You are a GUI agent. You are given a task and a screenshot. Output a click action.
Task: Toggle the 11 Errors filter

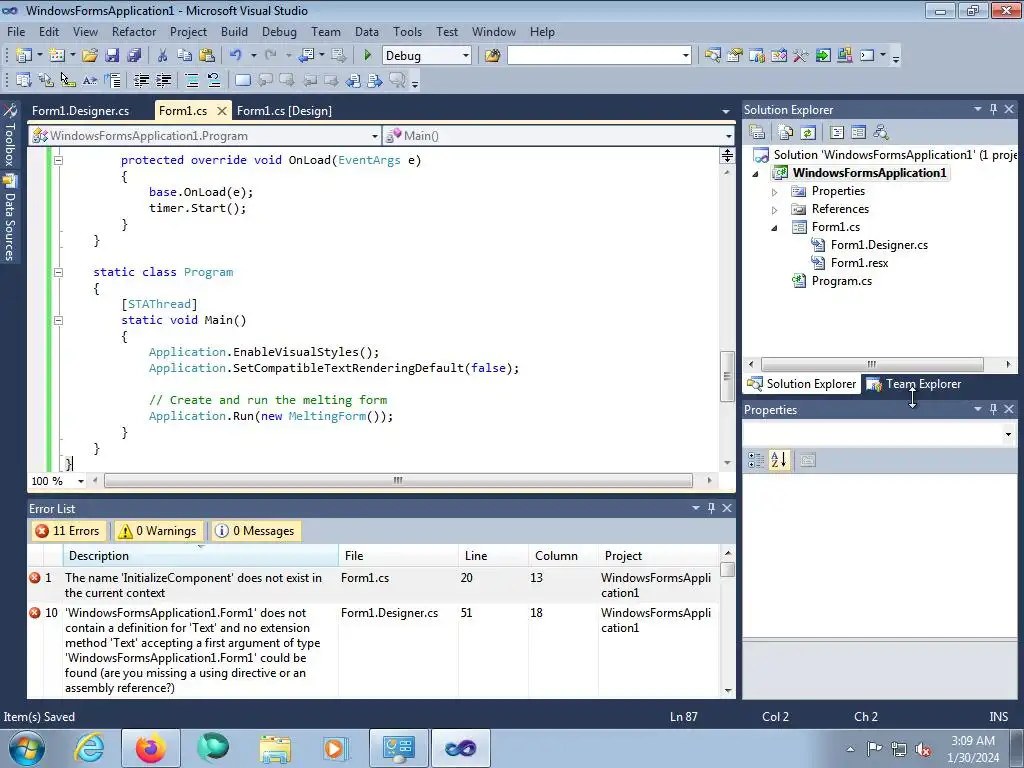68,531
